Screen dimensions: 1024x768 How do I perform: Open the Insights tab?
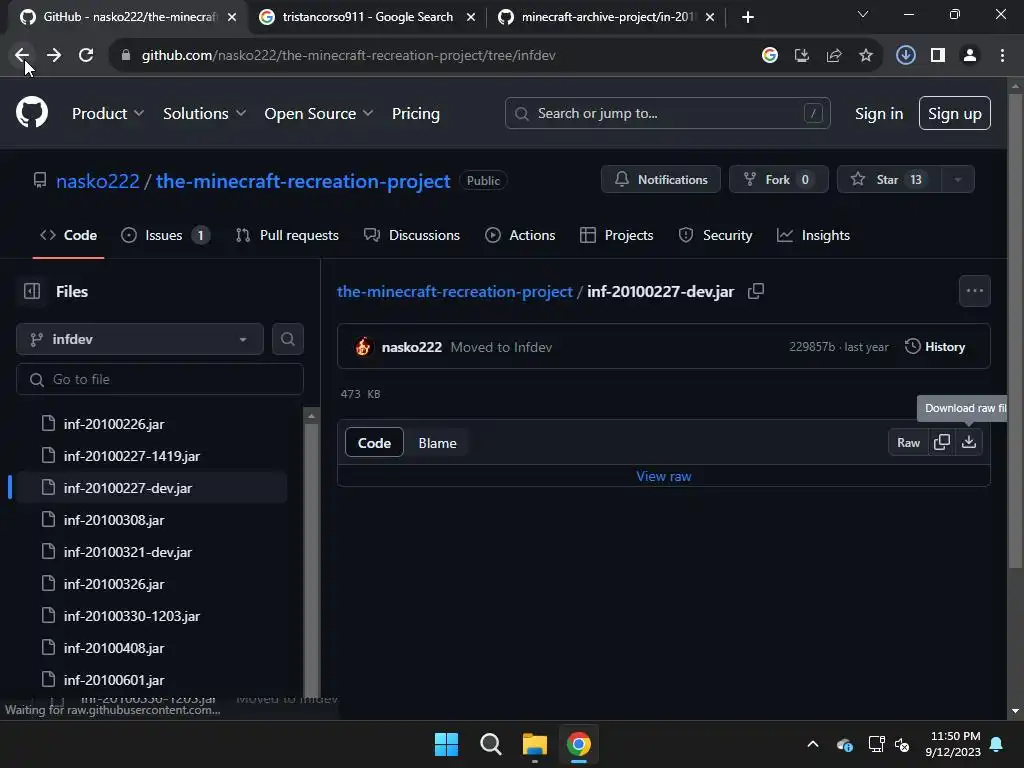[813, 235]
